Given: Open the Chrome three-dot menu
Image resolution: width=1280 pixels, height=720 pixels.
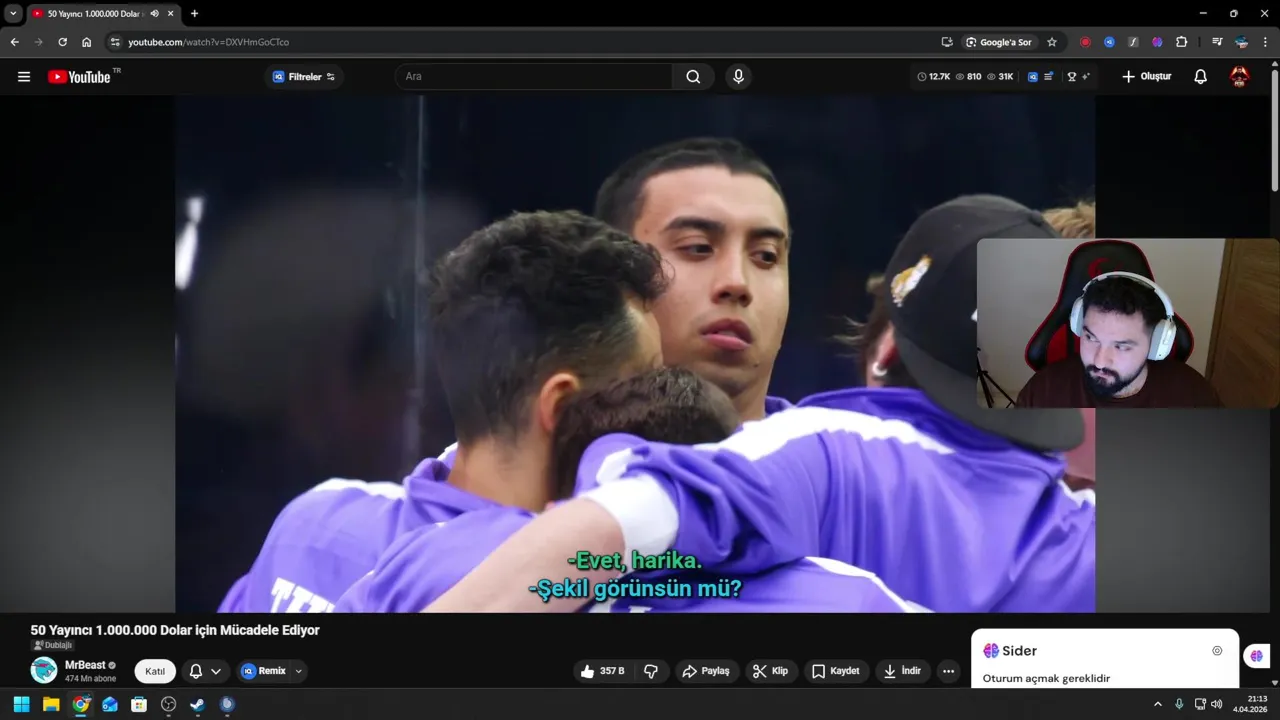Looking at the screenshot, I should (x=1265, y=42).
